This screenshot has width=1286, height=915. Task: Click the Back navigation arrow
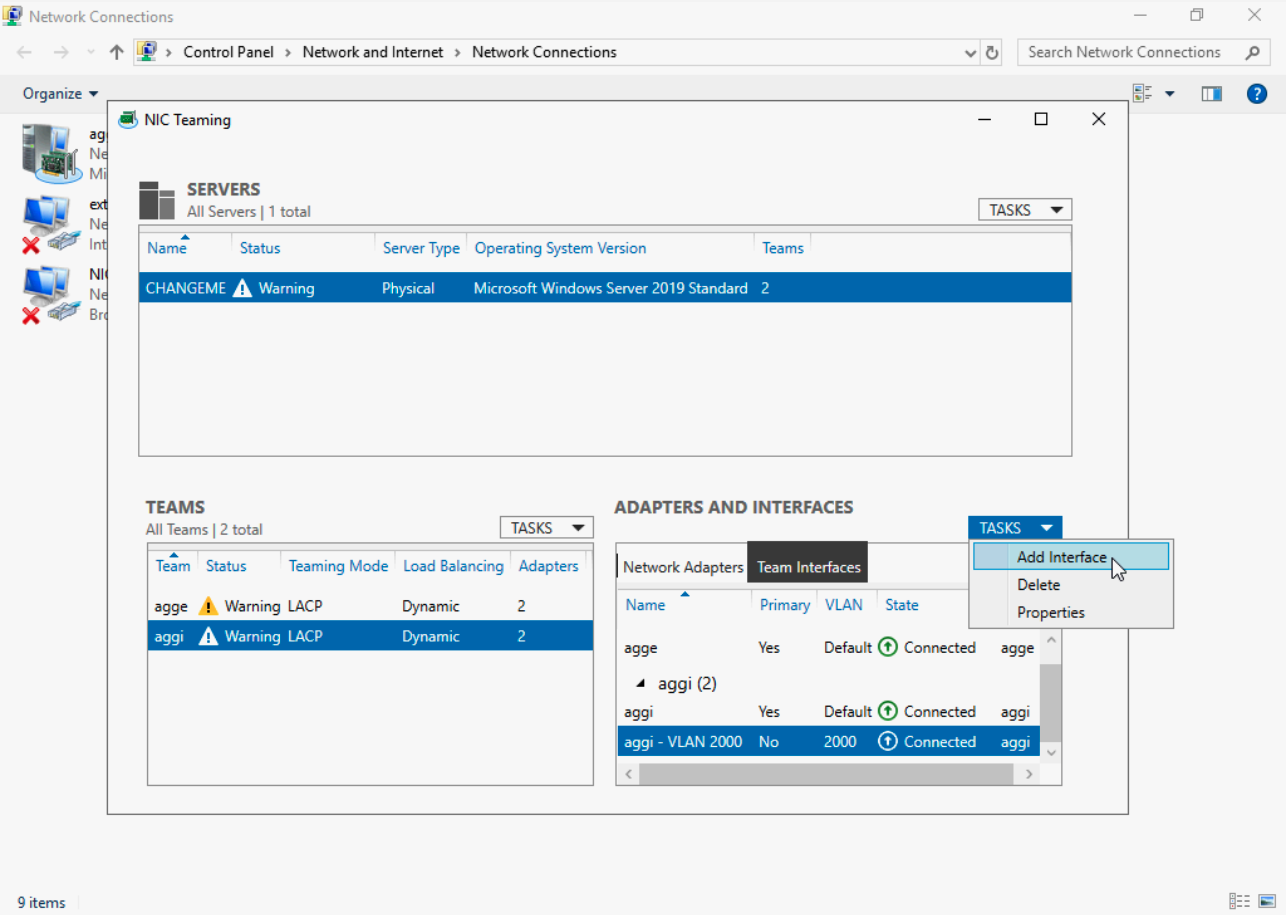[25, 52]
